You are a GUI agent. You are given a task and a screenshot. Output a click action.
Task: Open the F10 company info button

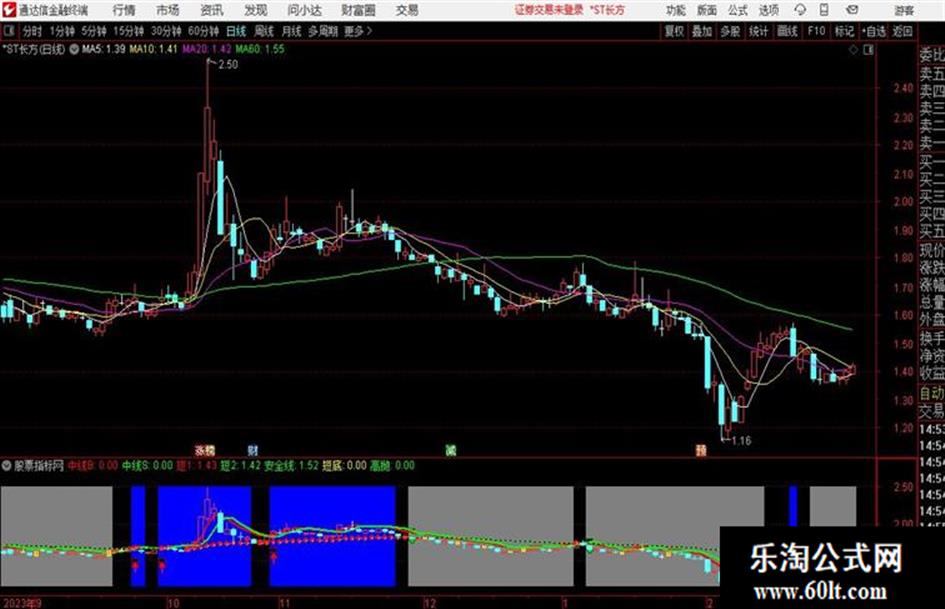tap(816, 31)
